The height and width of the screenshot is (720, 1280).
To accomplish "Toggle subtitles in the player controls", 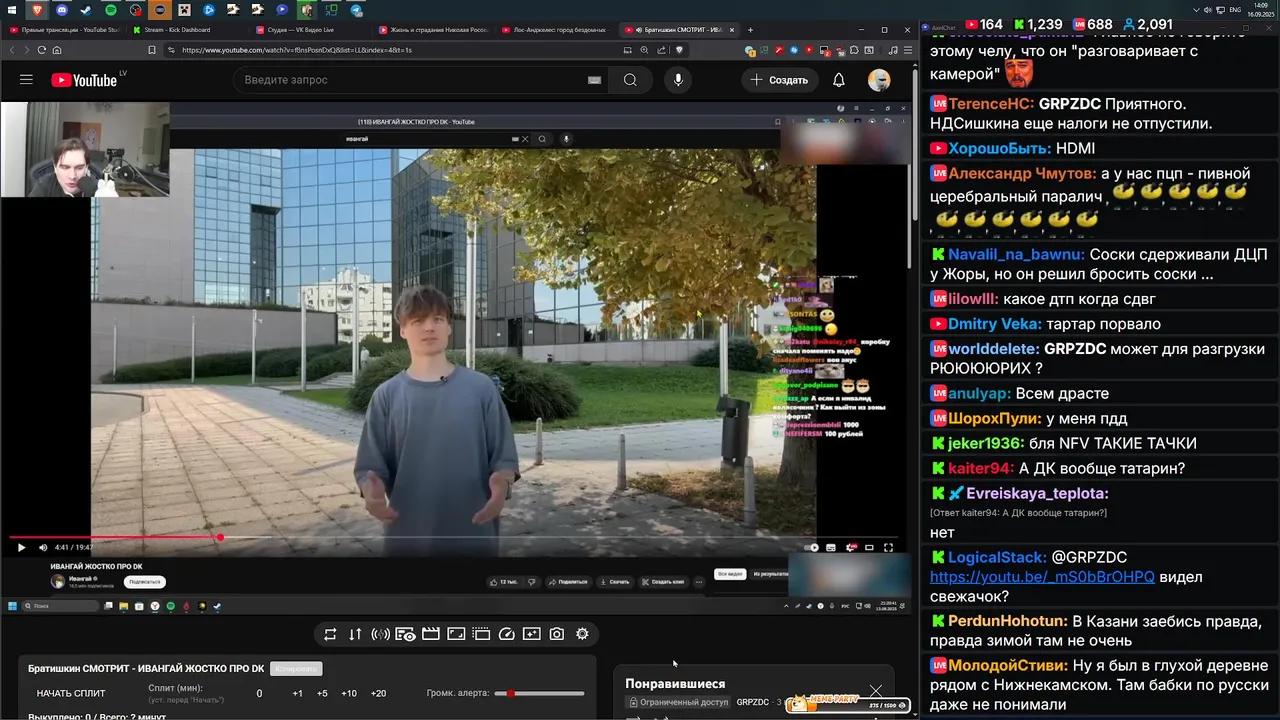I will point(832,547).
